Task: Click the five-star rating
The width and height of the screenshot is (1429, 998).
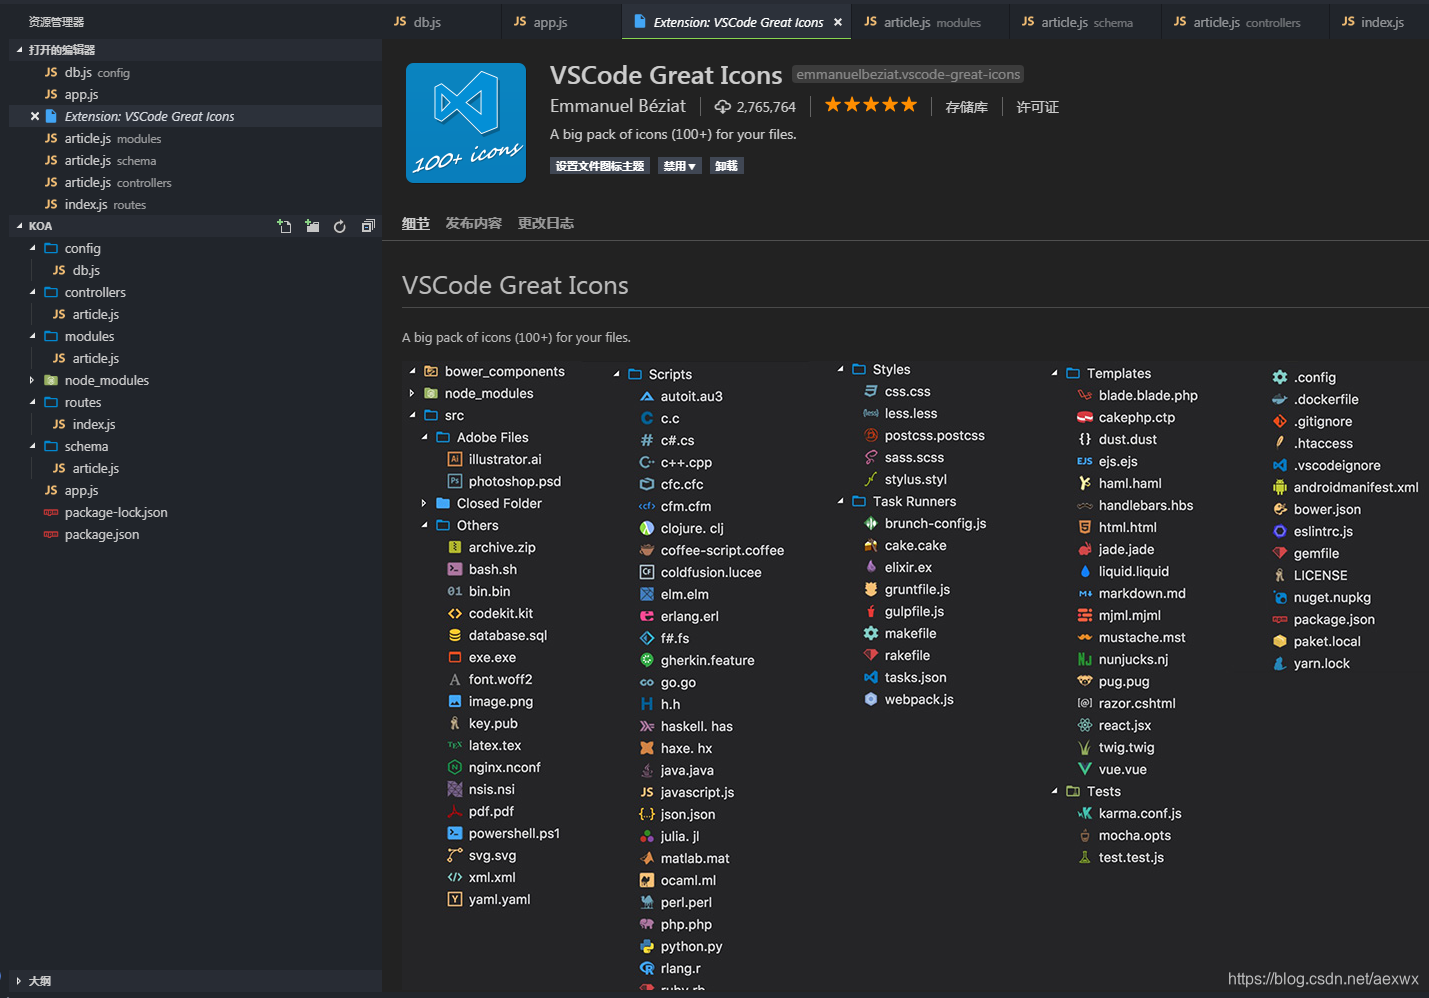Action: [870, 105]
